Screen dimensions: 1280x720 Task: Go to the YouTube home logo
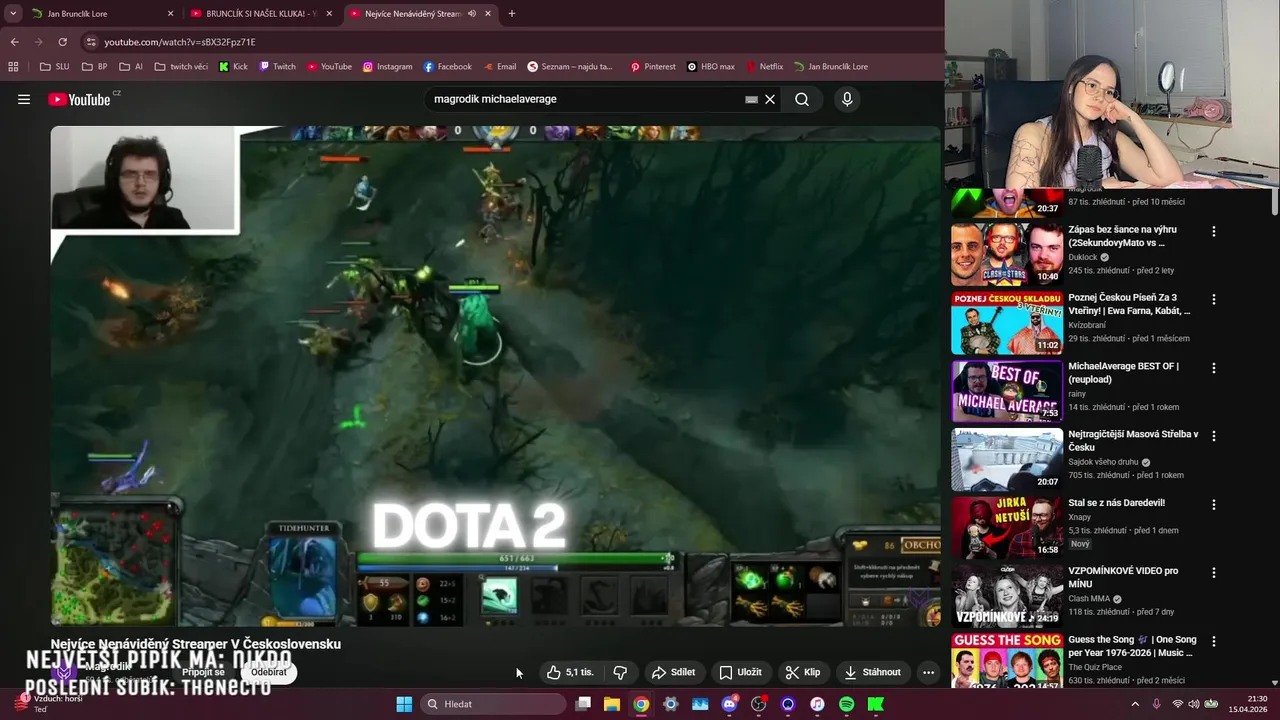80,99
